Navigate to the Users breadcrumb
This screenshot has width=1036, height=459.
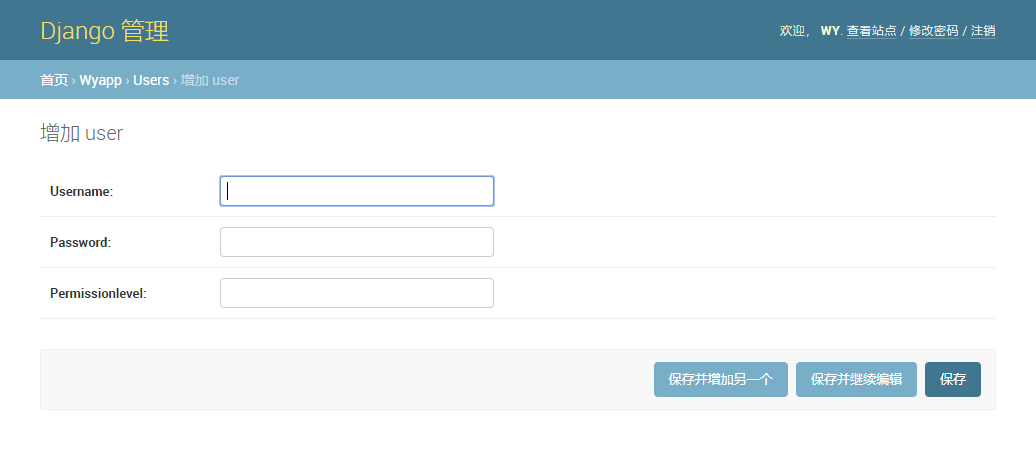[151, 80]
